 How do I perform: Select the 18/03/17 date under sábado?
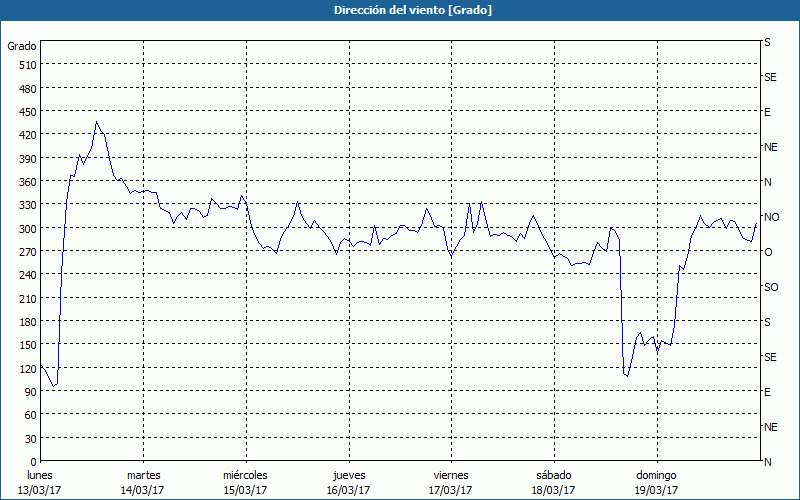tap(553, 490)
